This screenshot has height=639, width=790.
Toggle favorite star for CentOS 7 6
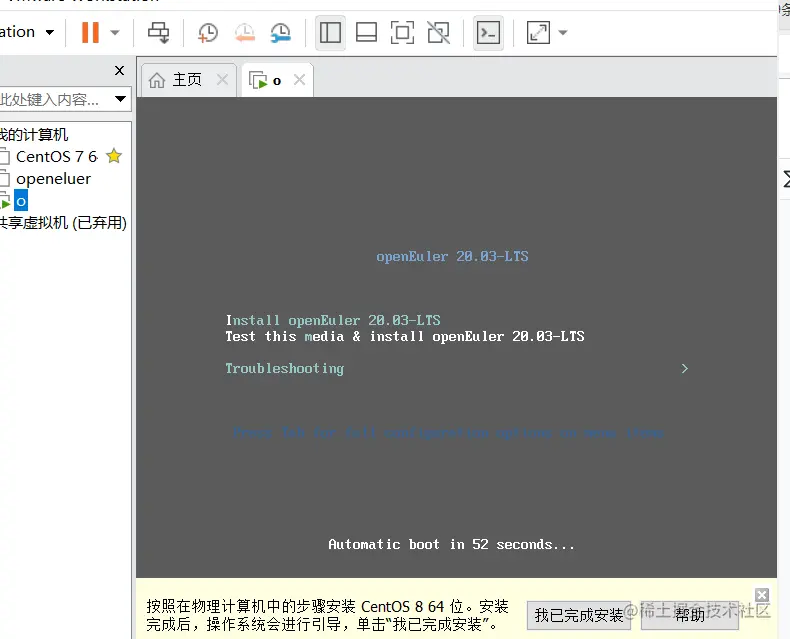click(x=114, y=156)
